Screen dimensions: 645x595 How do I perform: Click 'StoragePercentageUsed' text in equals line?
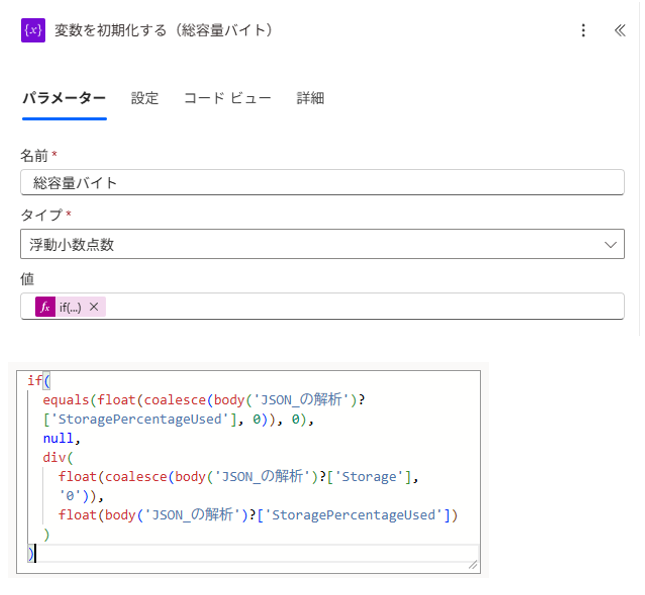(140, 419)
